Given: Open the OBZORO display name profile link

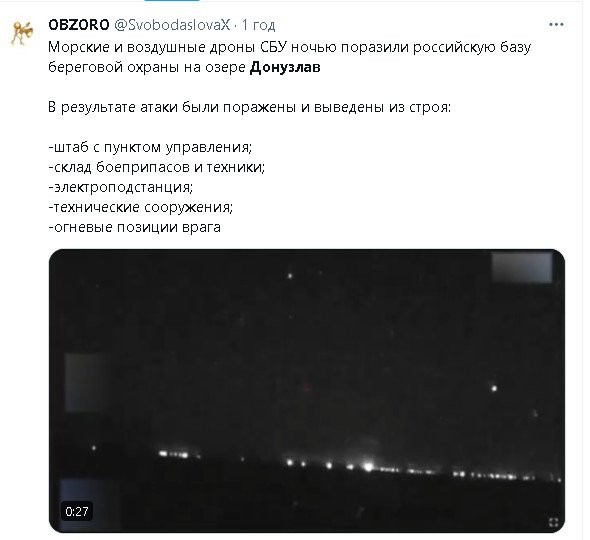Looking at the screenshot, I should click(x=79, y=25).
